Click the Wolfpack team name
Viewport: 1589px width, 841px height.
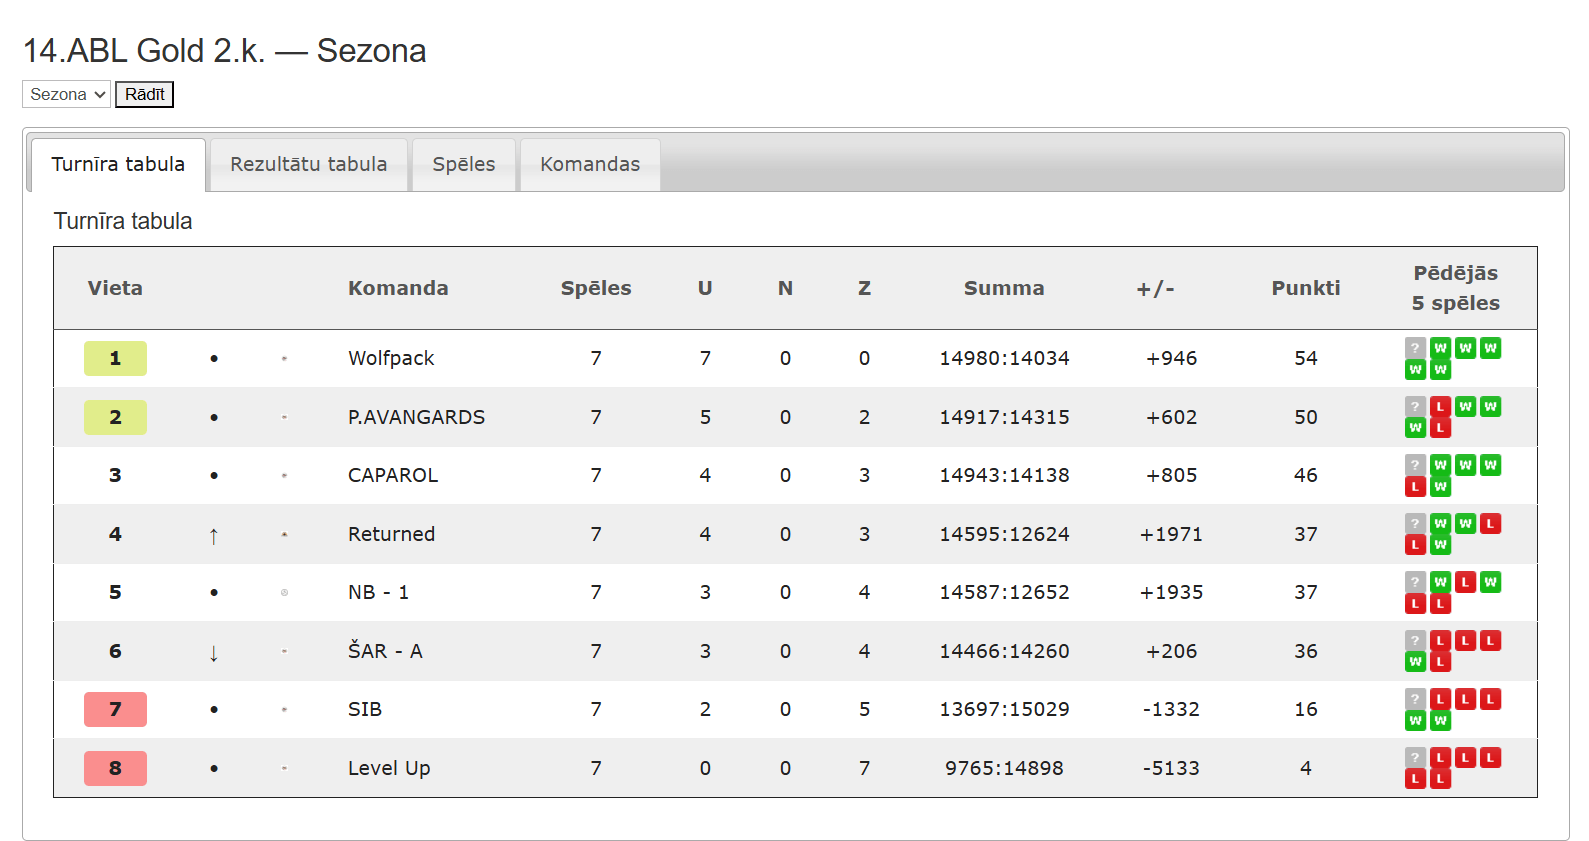(x=391, y=358)
